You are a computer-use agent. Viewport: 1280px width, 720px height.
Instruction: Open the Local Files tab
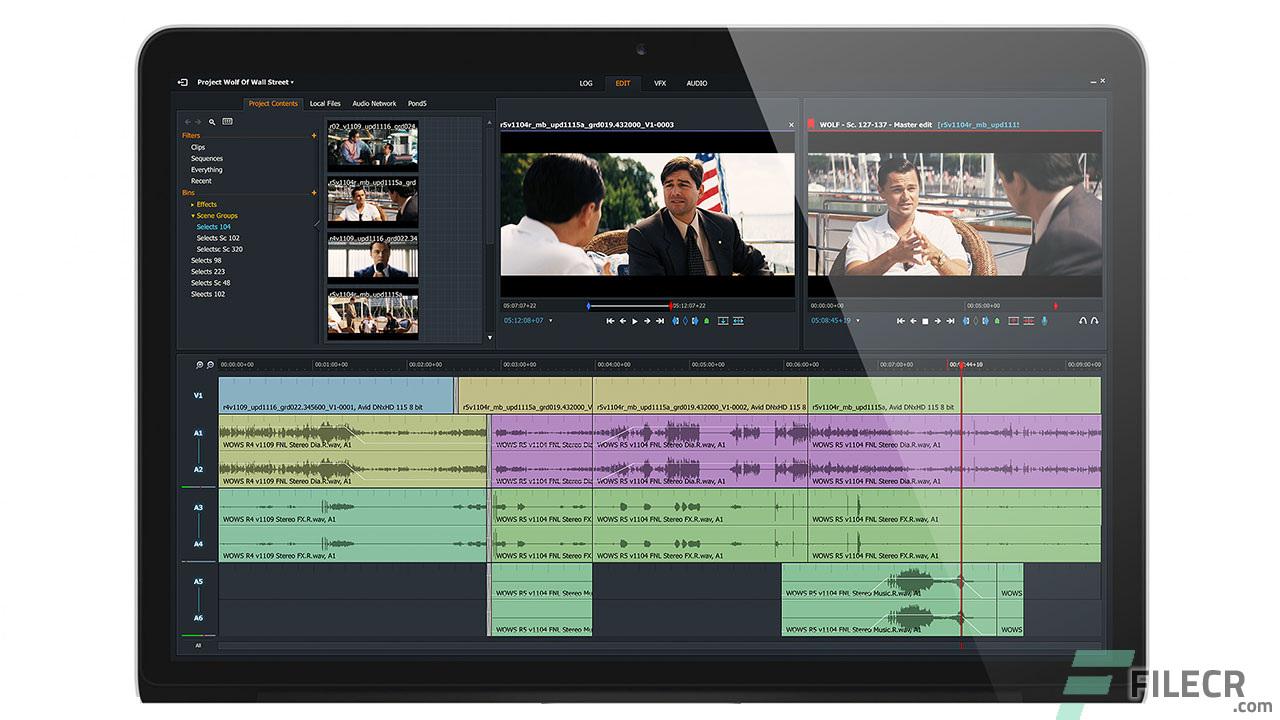325,104
